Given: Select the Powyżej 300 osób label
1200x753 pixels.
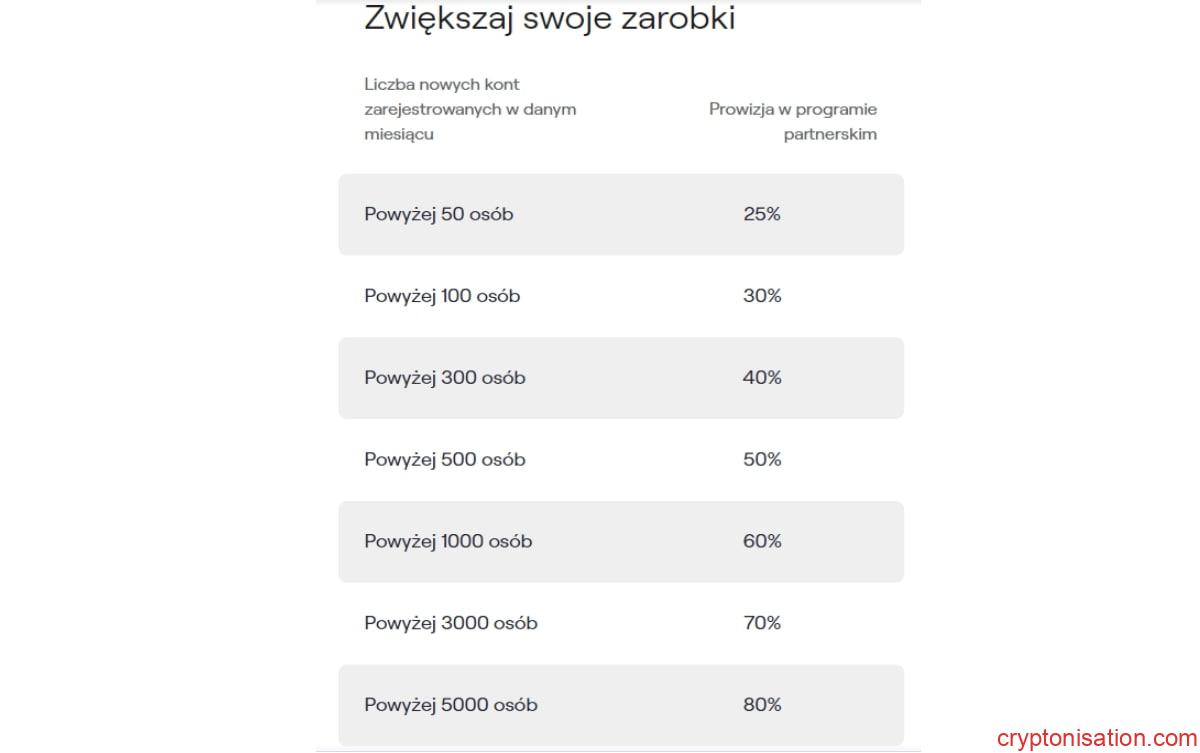Looking at the screenshot, I should (x=445, y=378).
